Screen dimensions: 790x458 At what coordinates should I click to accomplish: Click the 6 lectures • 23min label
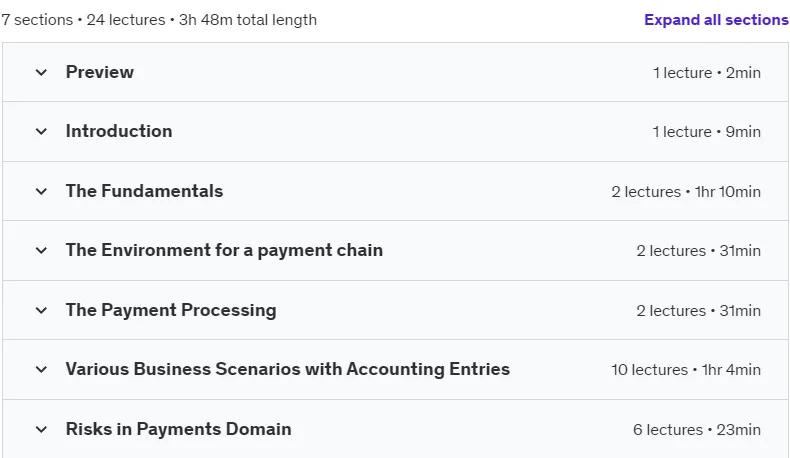point(697,430)
